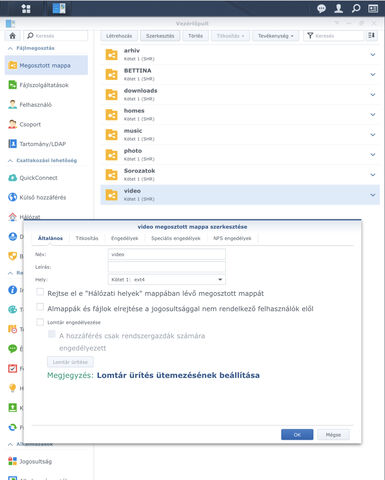Enable hiding folder in Hálózati helyek
This screenshot has width=385, height=480.
click(x=40, y=292)
